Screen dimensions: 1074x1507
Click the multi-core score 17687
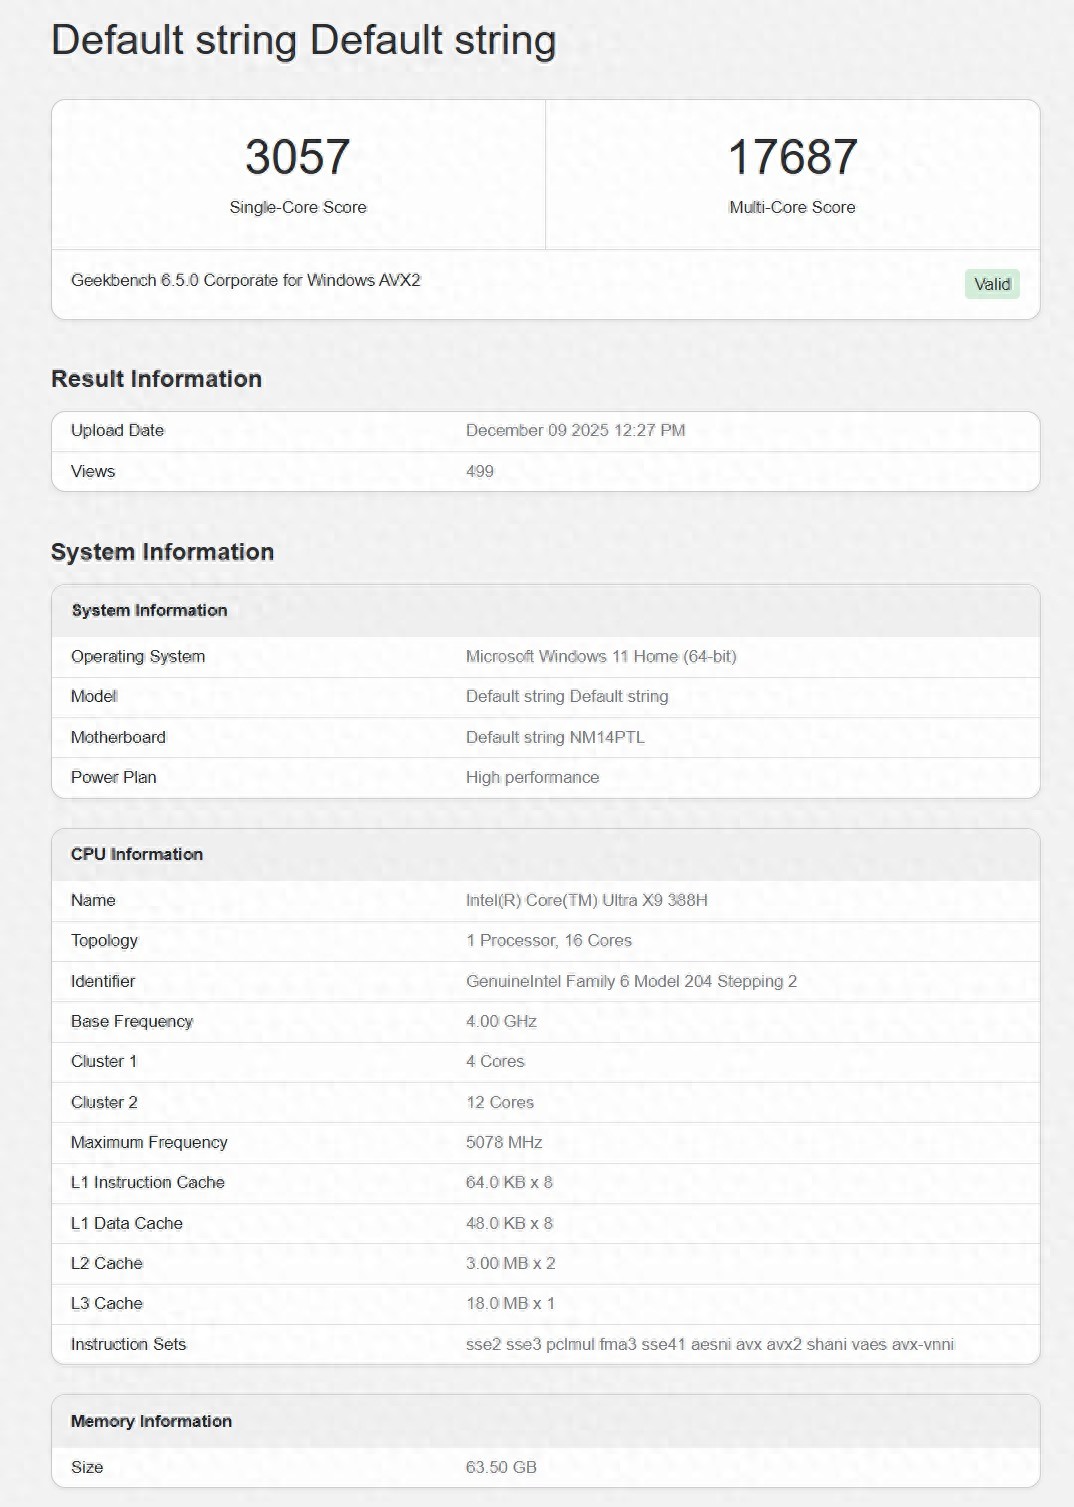[792, 158]
